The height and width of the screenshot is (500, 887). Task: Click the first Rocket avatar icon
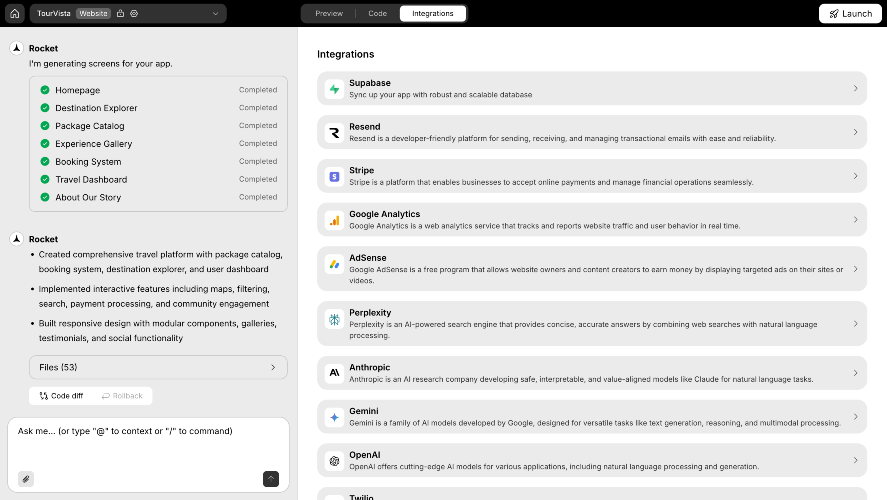[16, 48]
